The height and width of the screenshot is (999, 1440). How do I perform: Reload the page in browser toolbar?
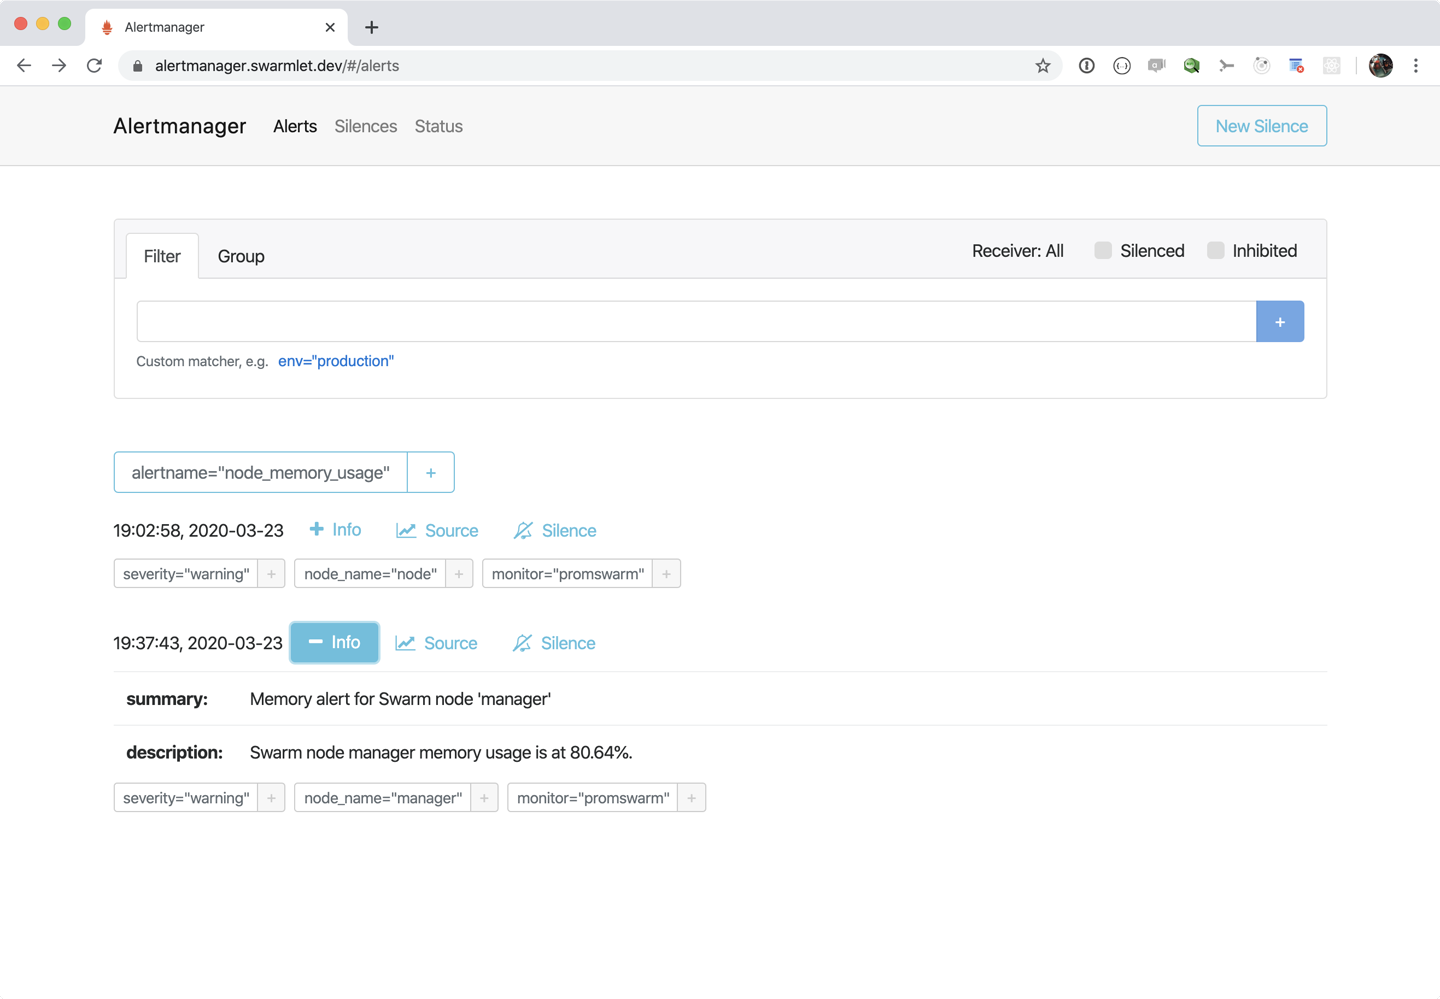[x=94, y=66]
